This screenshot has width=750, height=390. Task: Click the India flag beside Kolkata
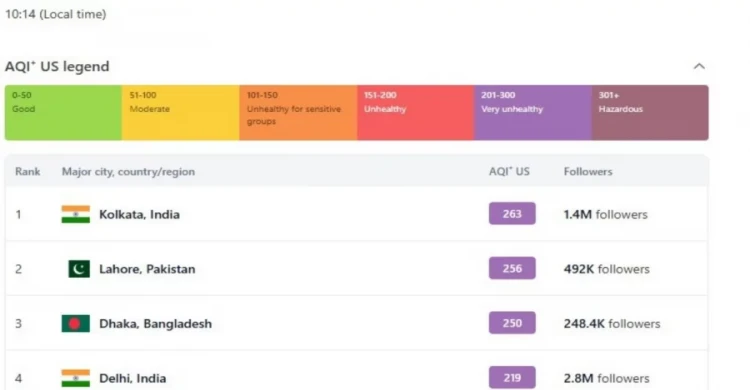tap(76, 214)
